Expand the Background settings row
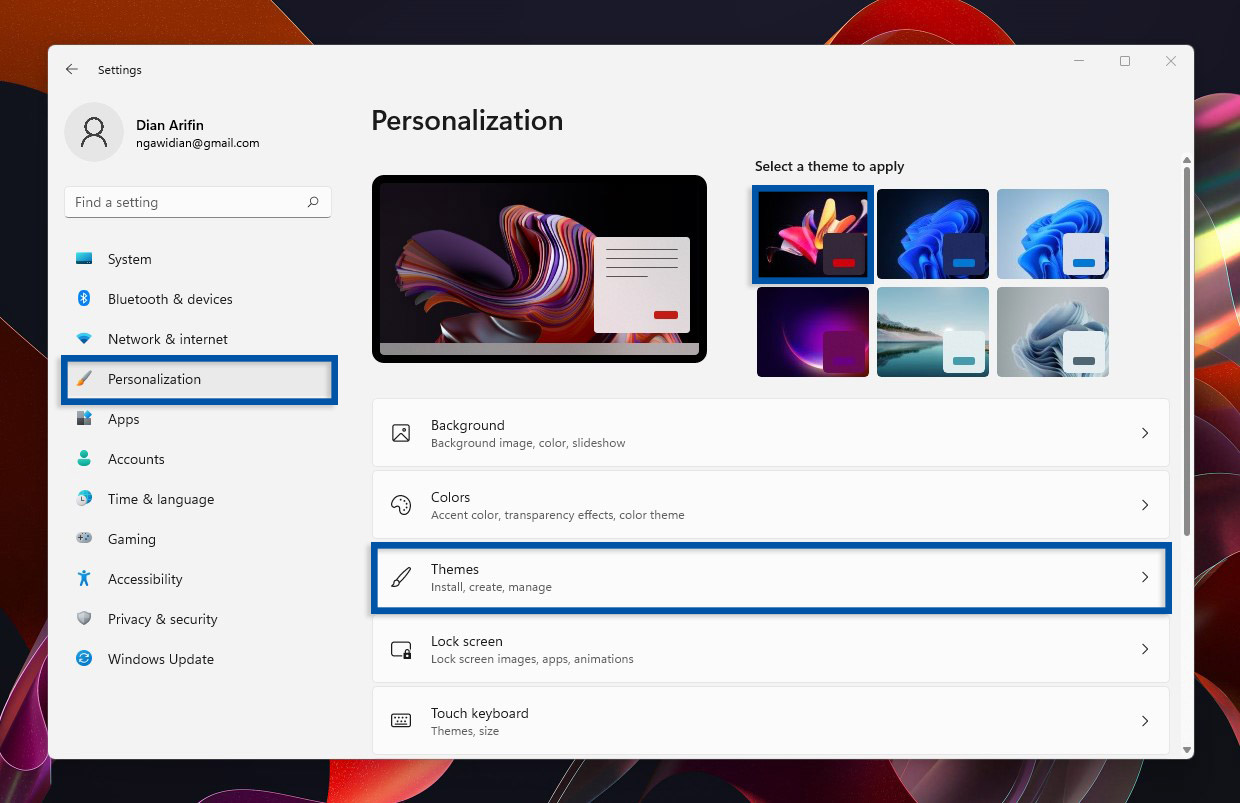Image resolution: width=1240 pixels, height=803 pixels. click(x=1145, y=433)
